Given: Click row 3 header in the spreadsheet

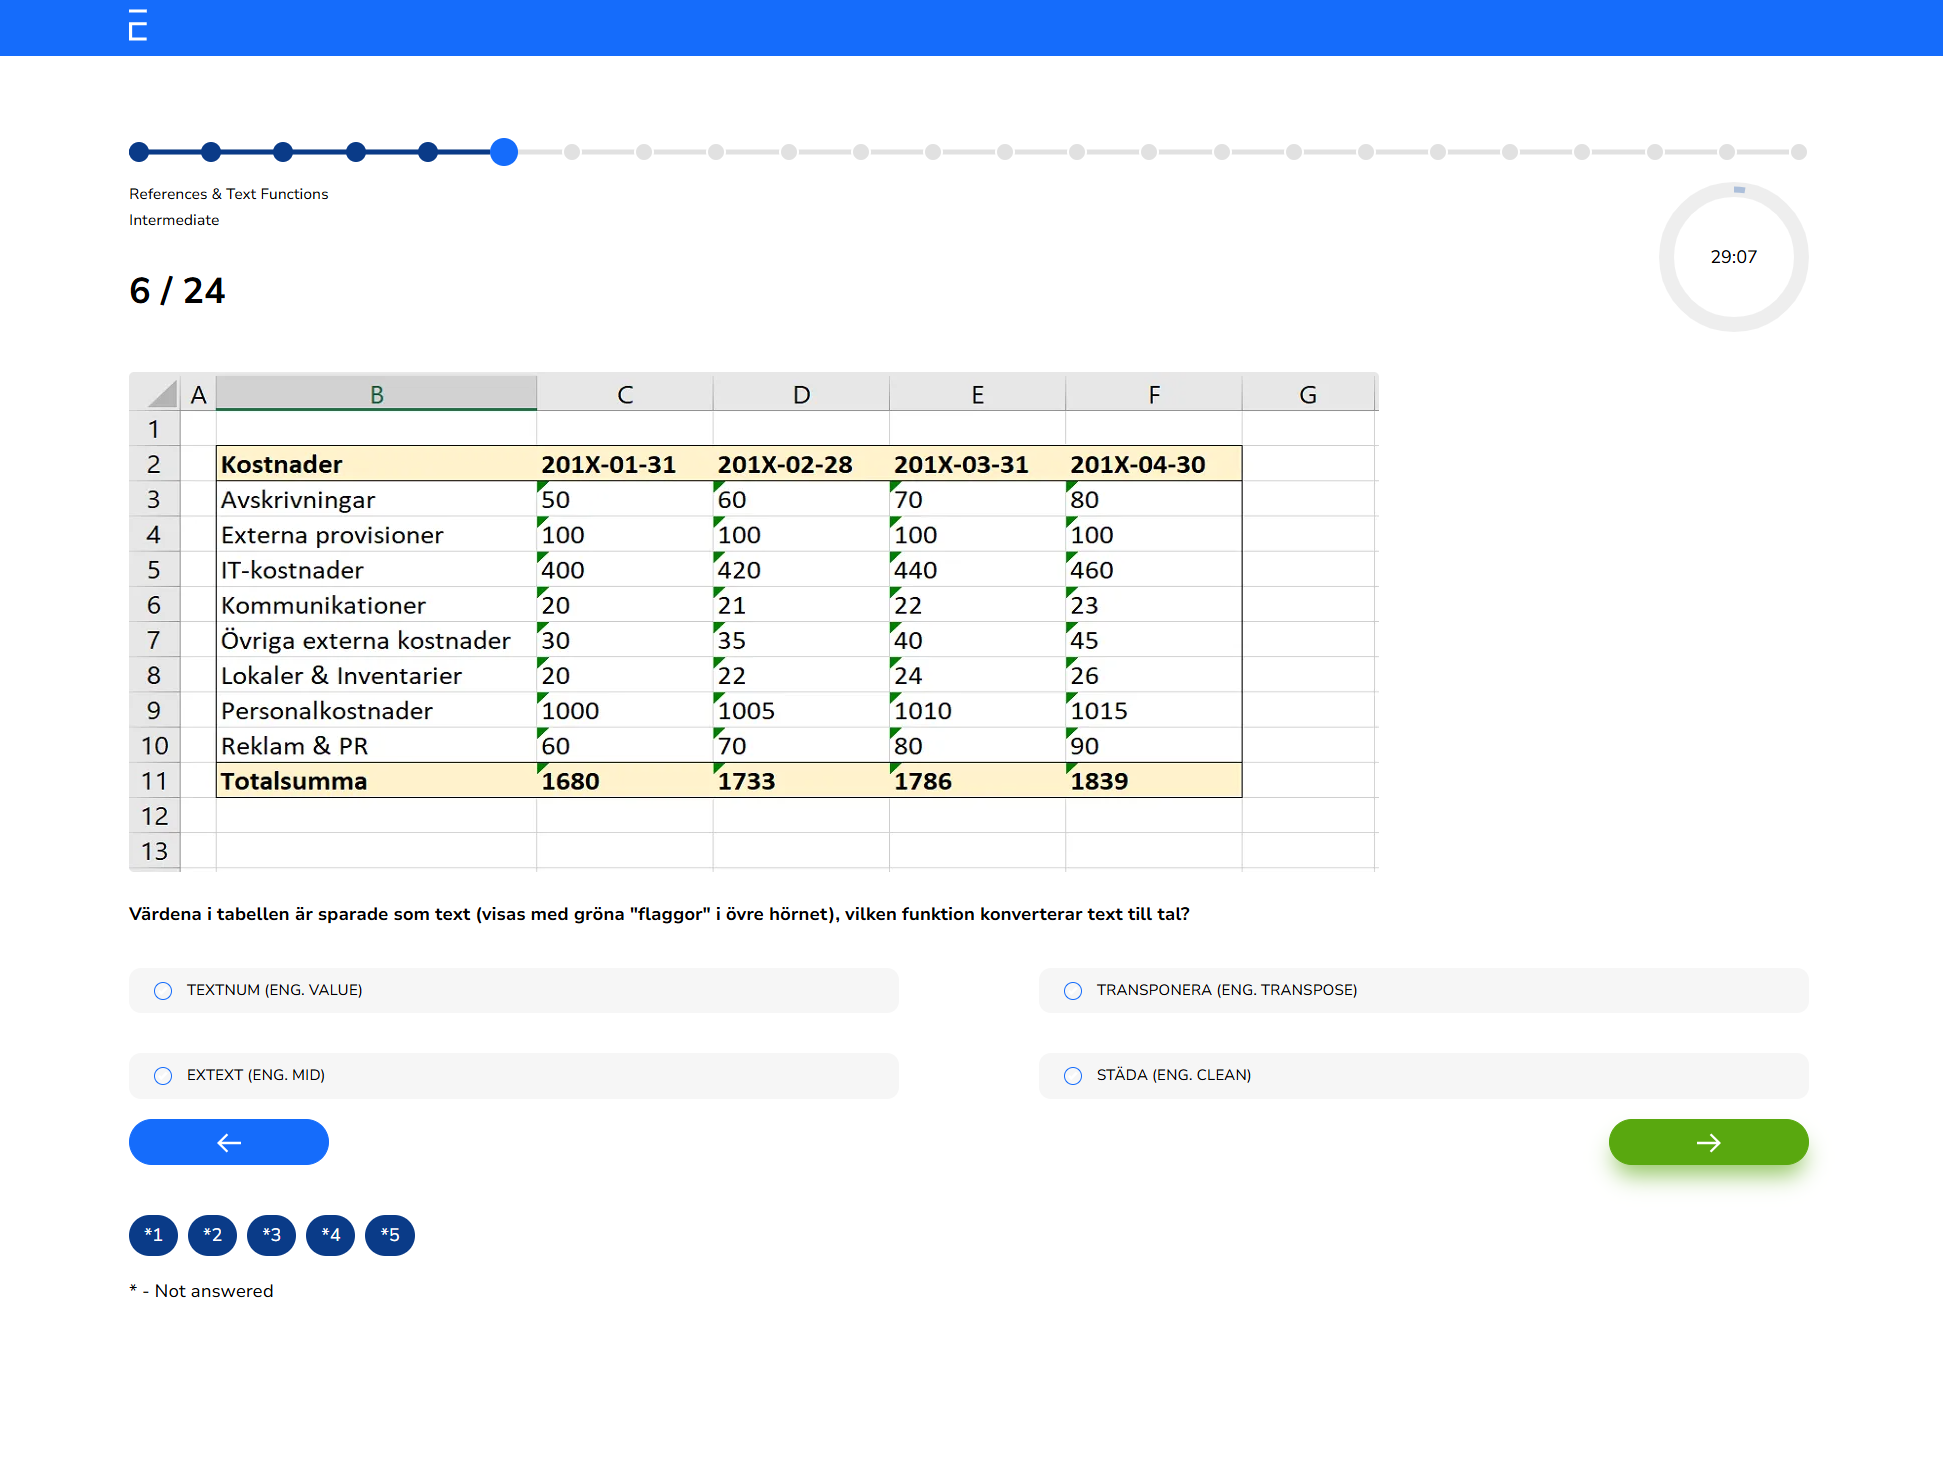Looking at the screenshot, I should coord(155,499).
